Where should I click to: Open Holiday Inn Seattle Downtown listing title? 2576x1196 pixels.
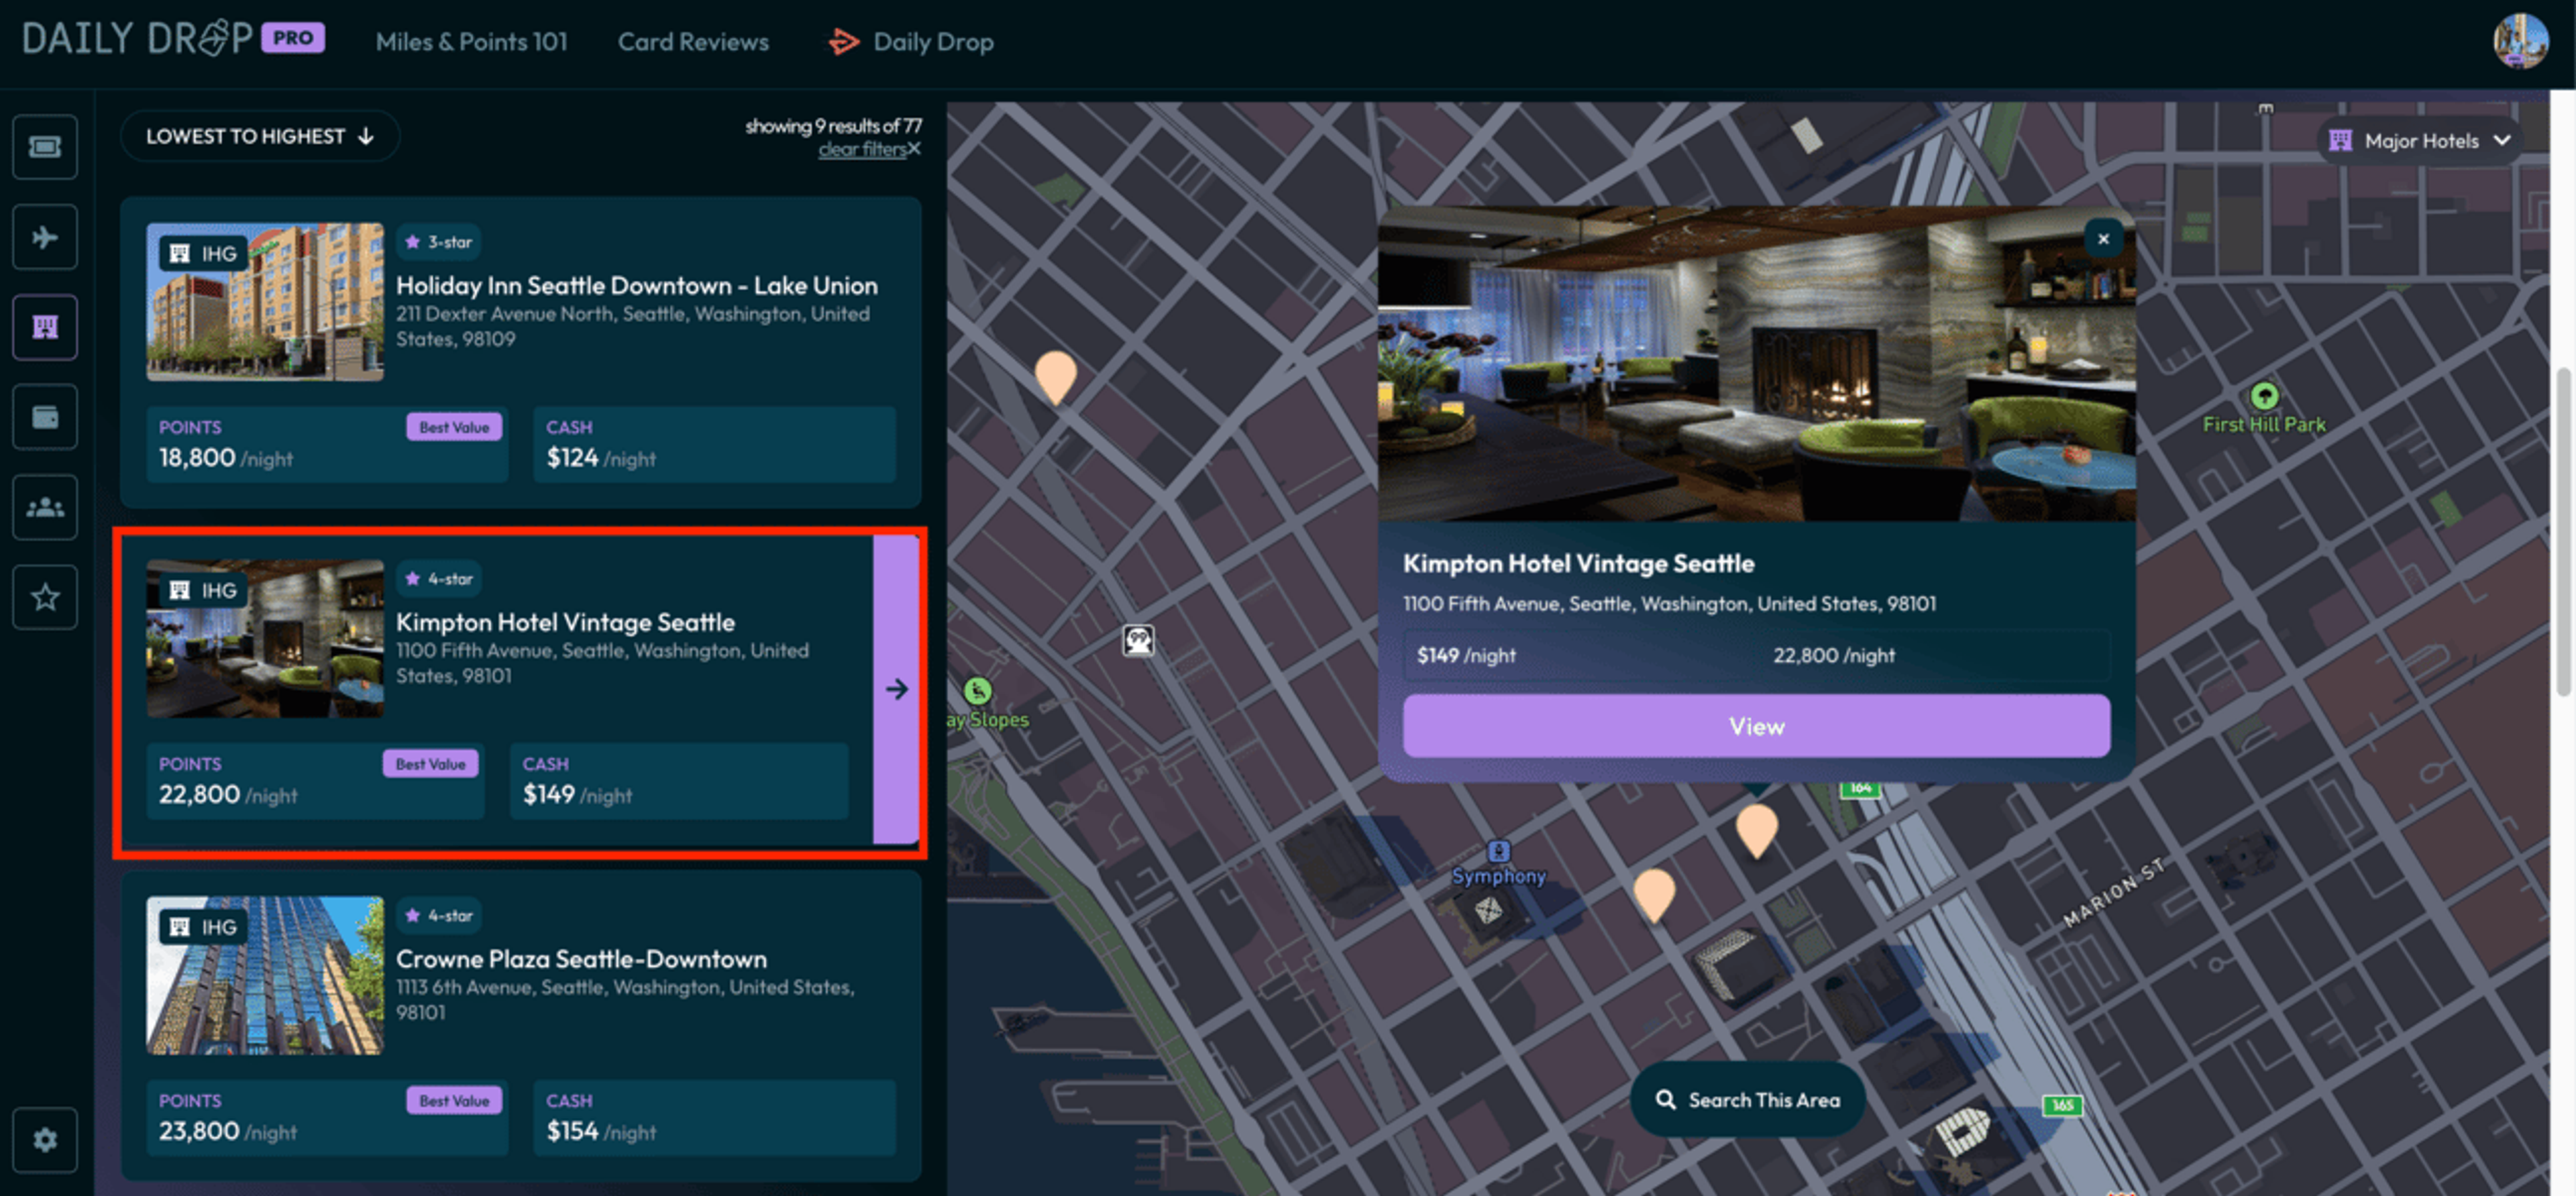pyautogui.click(x=637, y=286)
